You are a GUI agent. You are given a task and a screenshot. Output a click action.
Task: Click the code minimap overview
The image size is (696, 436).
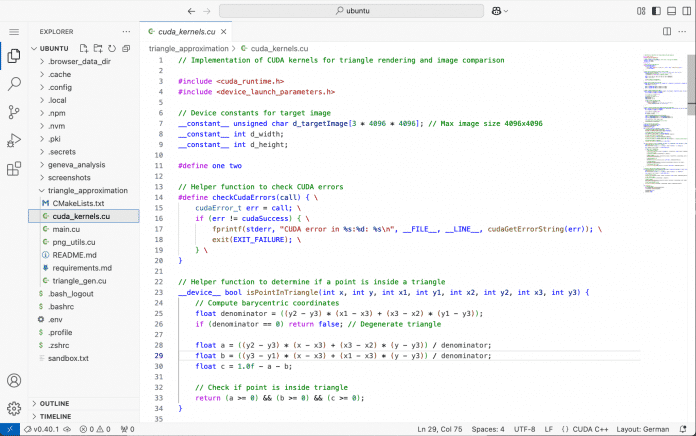665,123
